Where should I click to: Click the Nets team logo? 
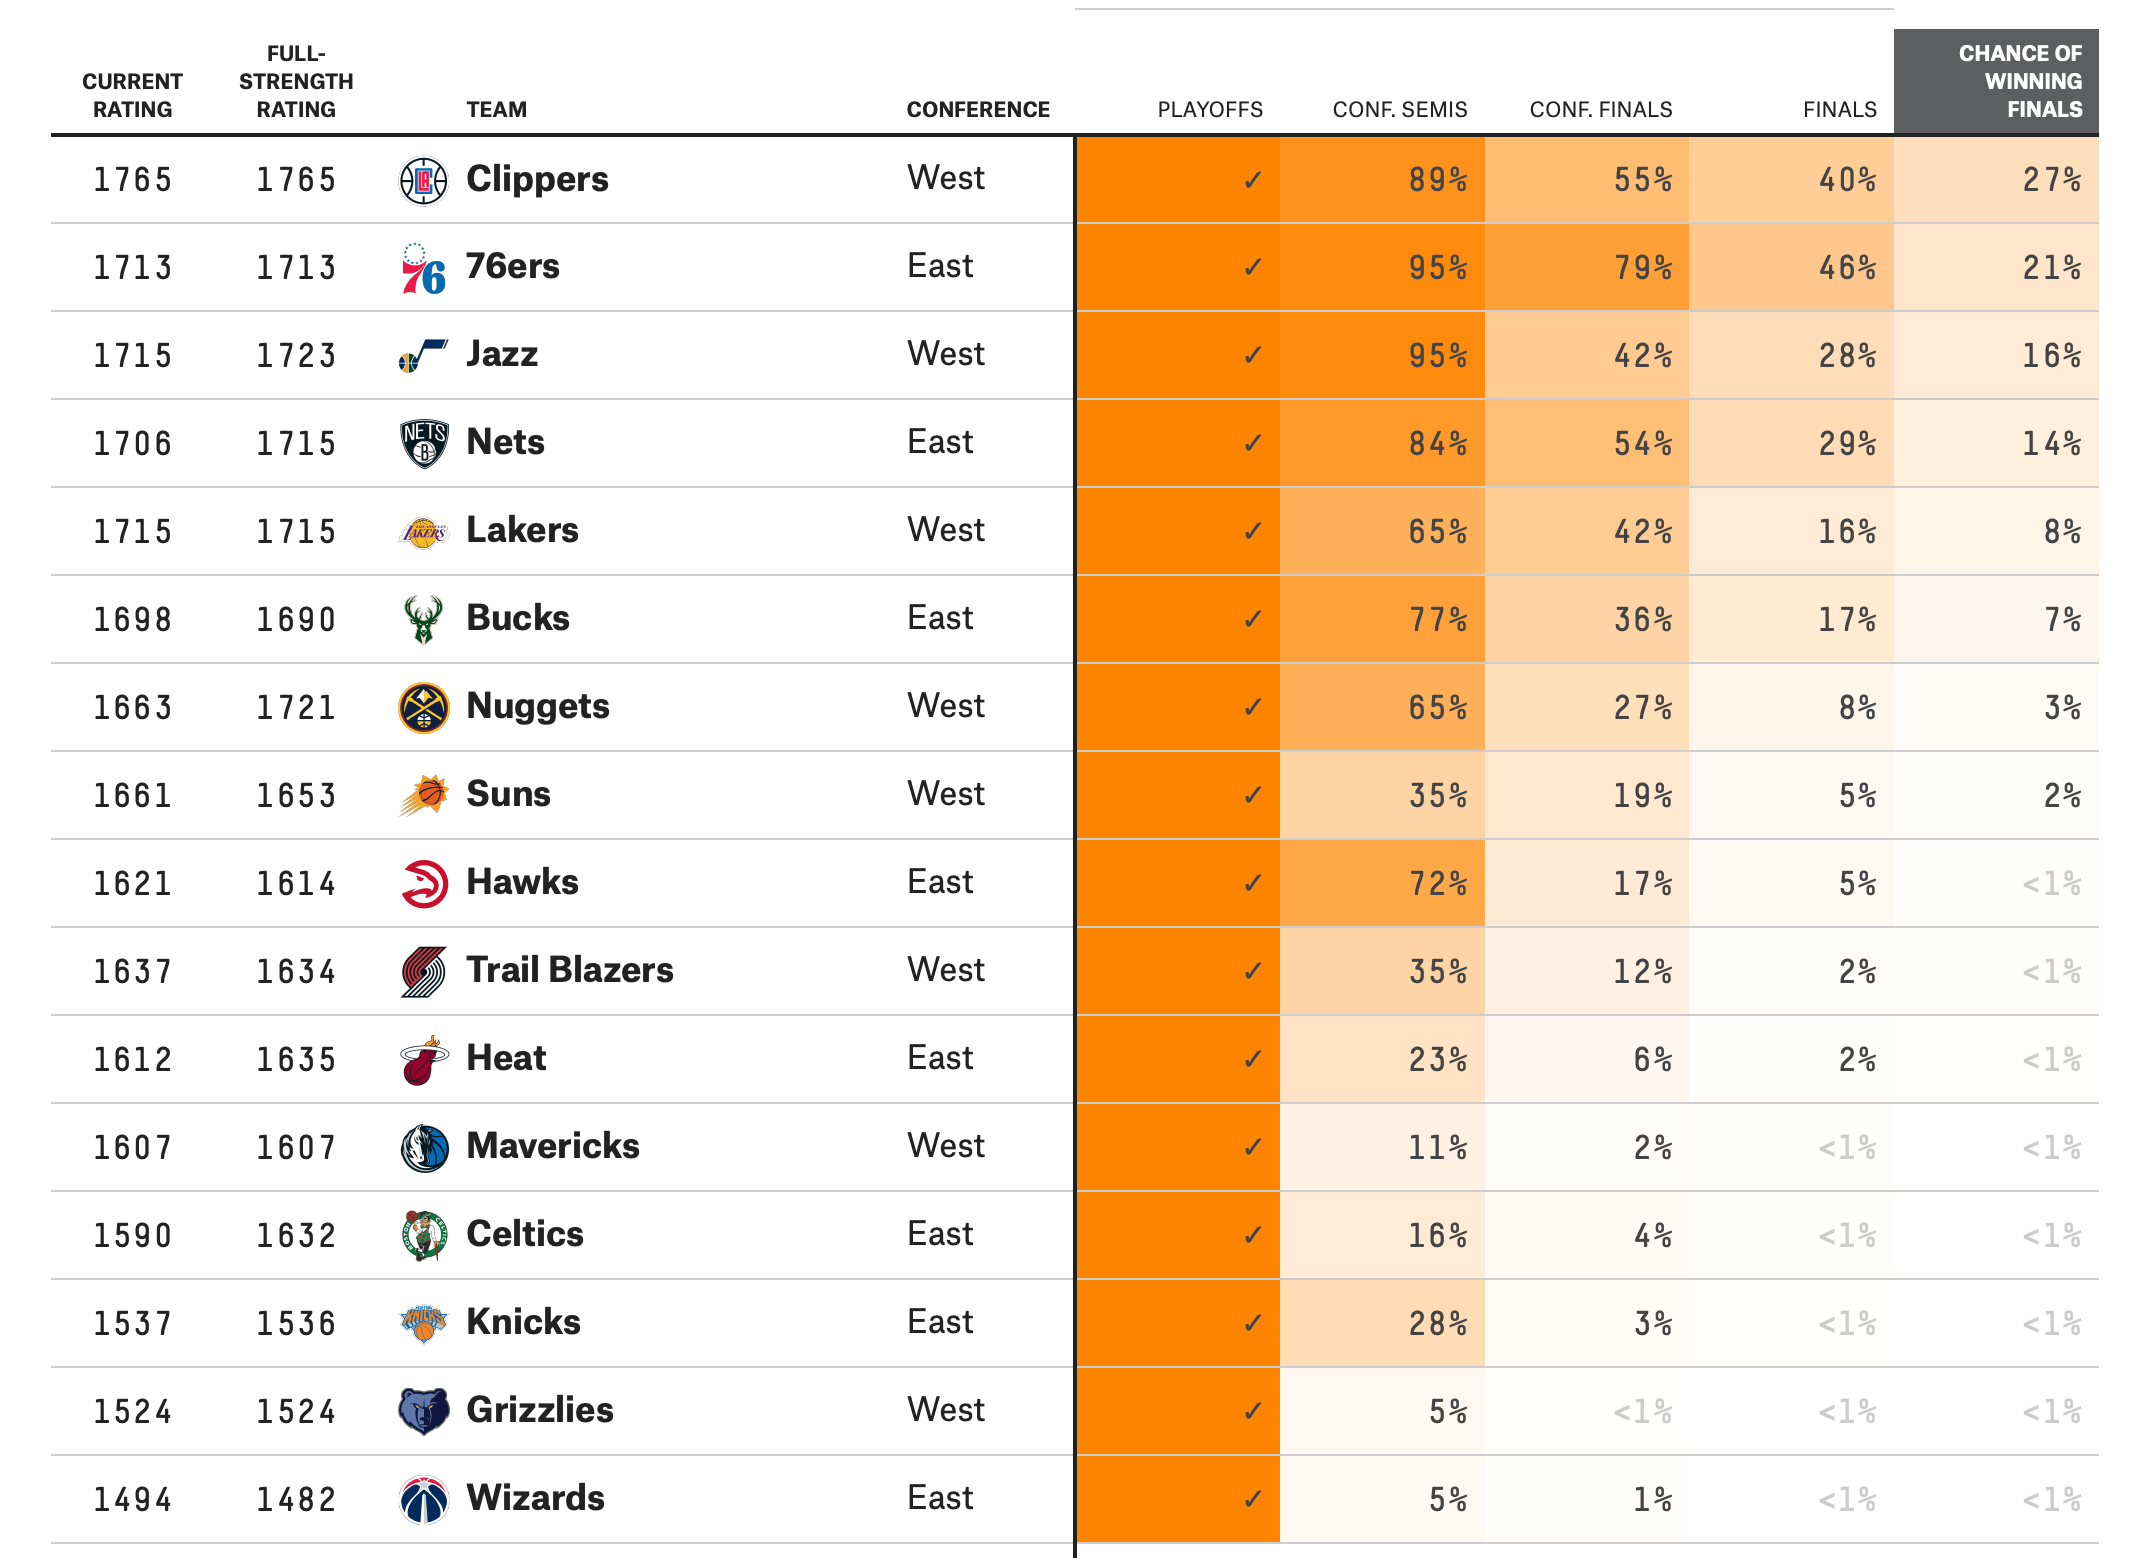pos(423,444)
